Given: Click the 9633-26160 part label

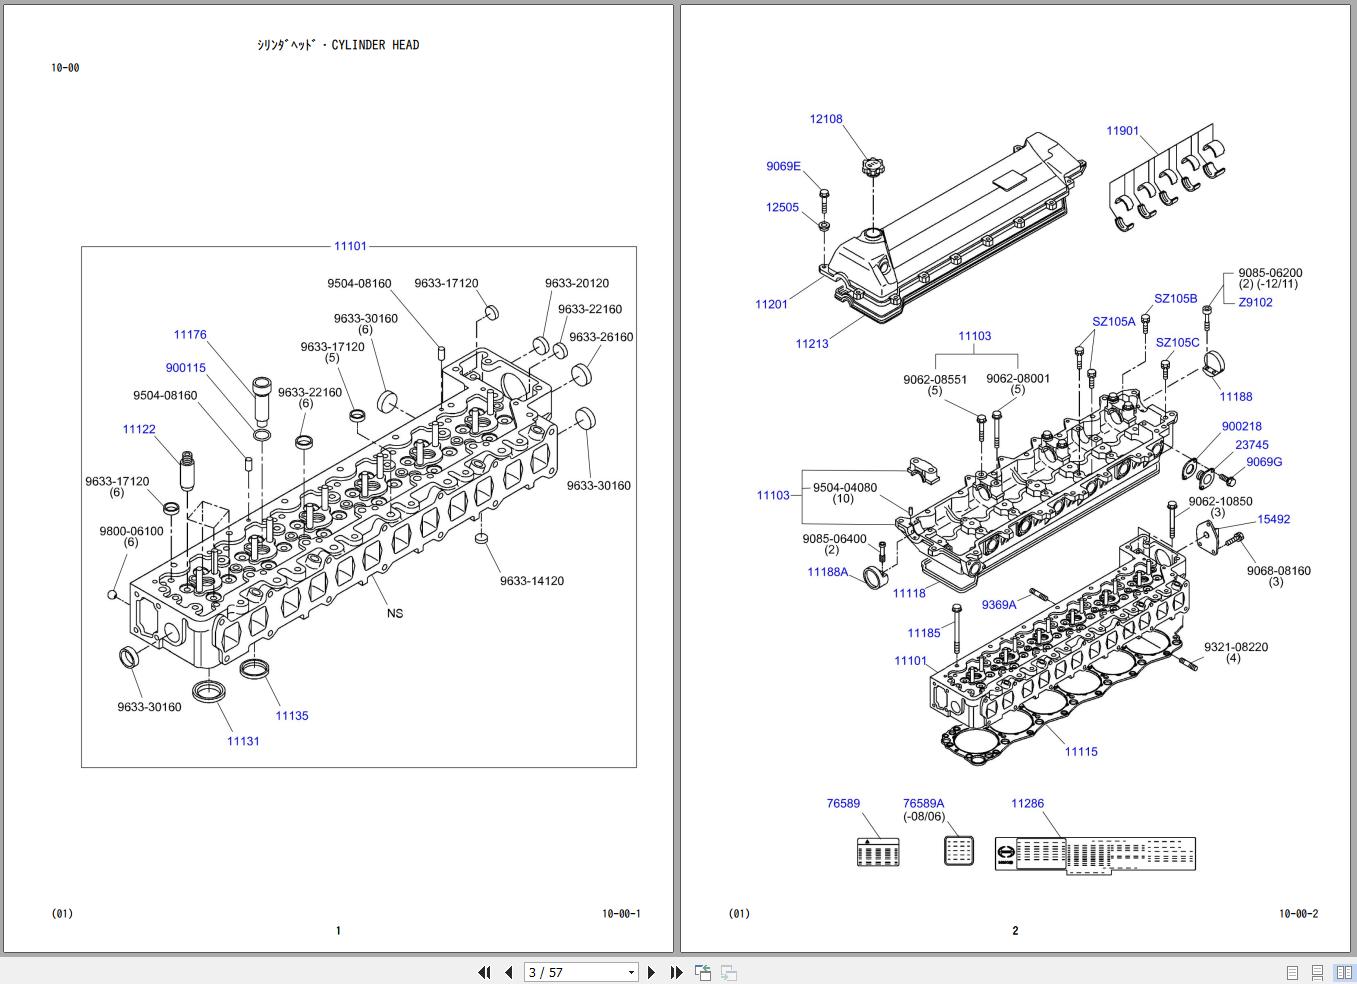Looking at the screenshot, I should point(601,338).
